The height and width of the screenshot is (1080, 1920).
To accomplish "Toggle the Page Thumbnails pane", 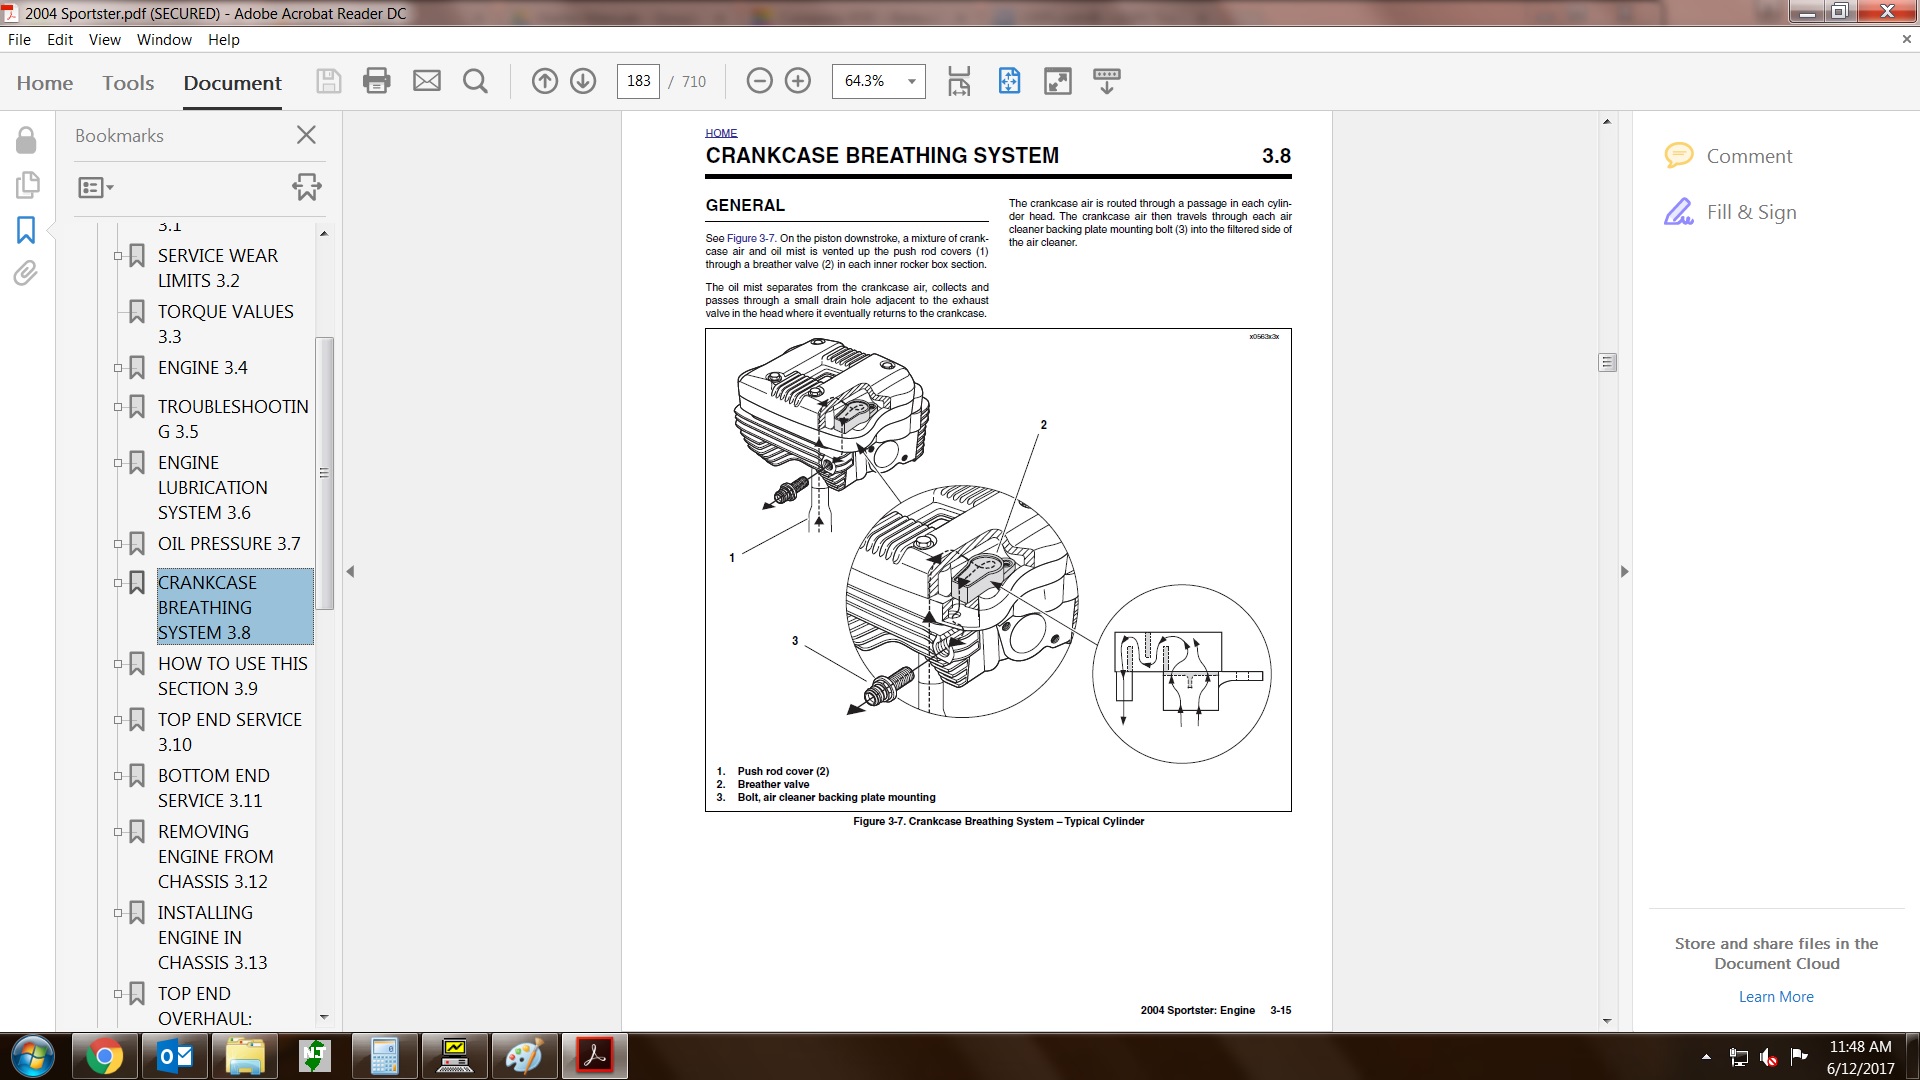I will pos(27,185).
